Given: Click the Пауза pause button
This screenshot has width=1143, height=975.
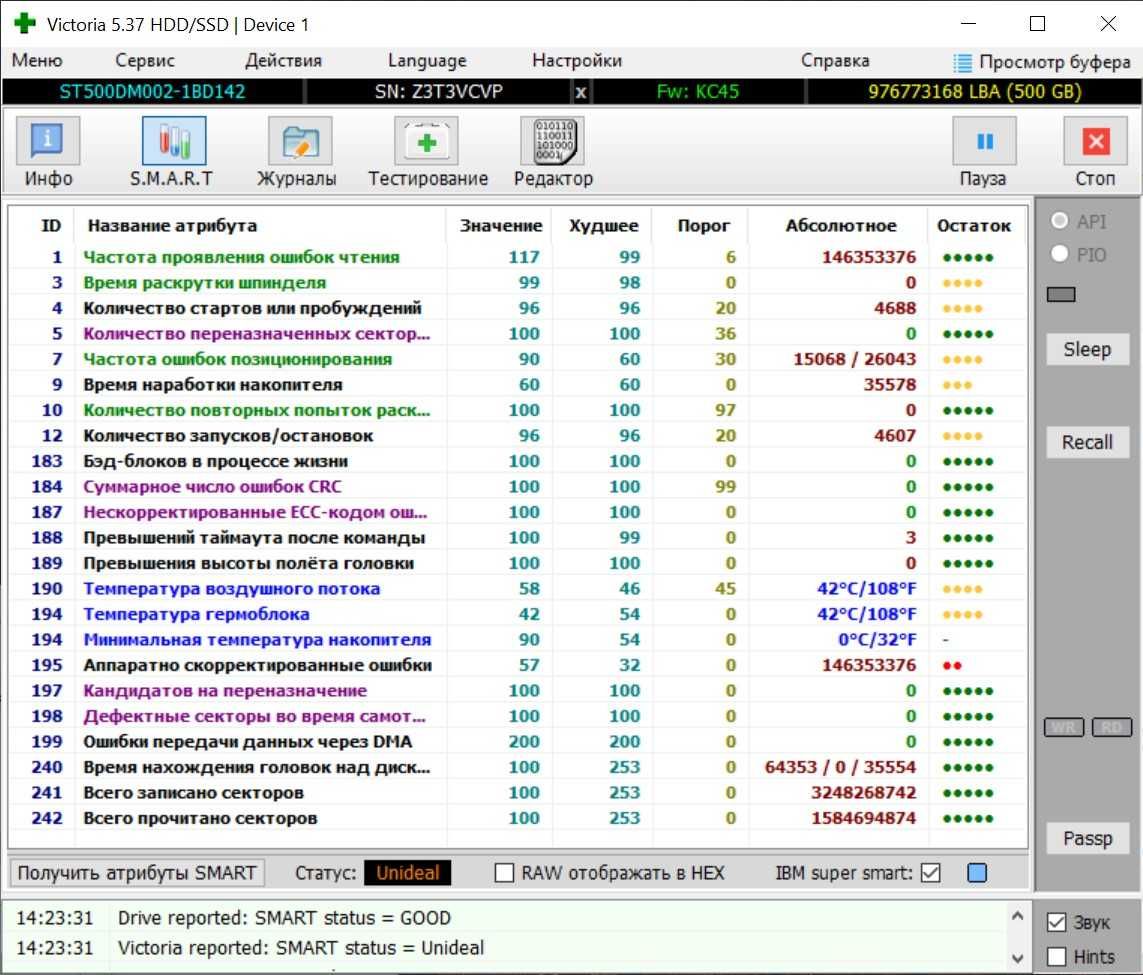Looking at the screenshot, I should click(x=984, y=142).
